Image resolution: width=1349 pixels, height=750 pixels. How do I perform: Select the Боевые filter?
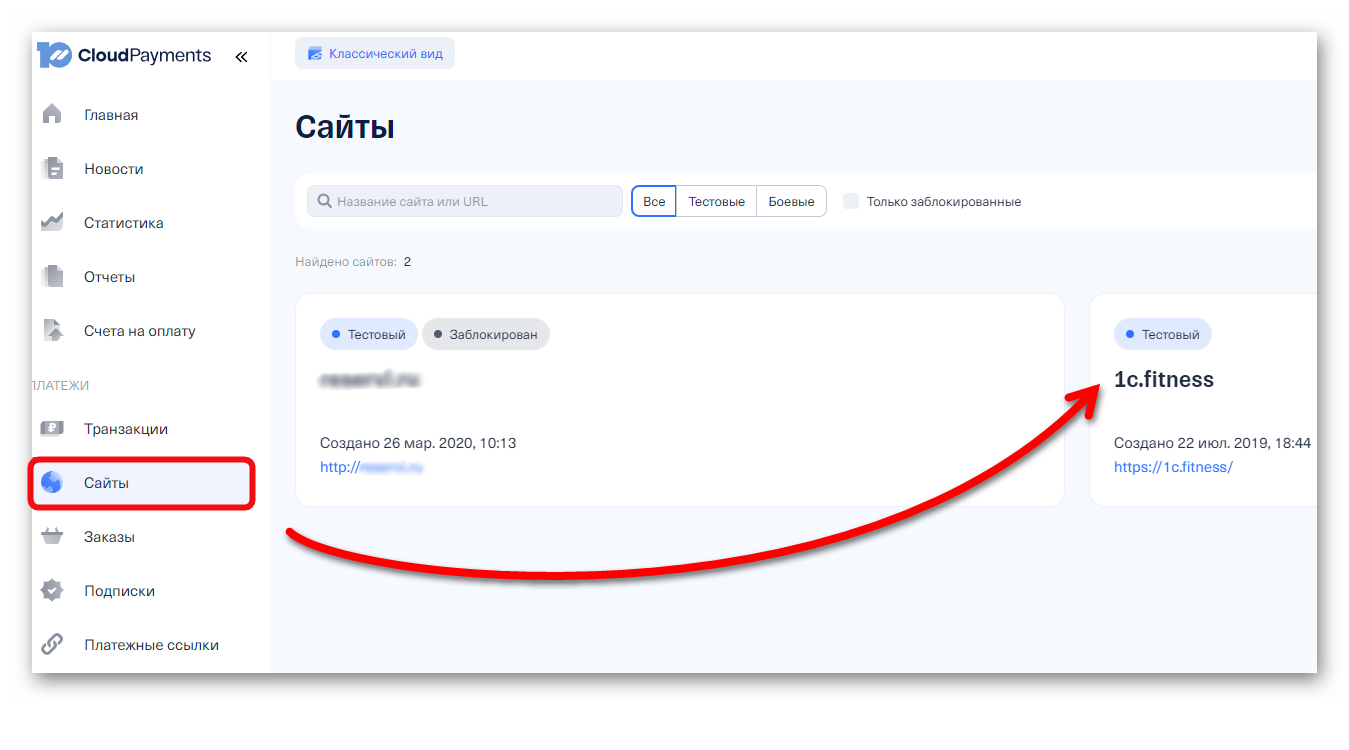792,201
